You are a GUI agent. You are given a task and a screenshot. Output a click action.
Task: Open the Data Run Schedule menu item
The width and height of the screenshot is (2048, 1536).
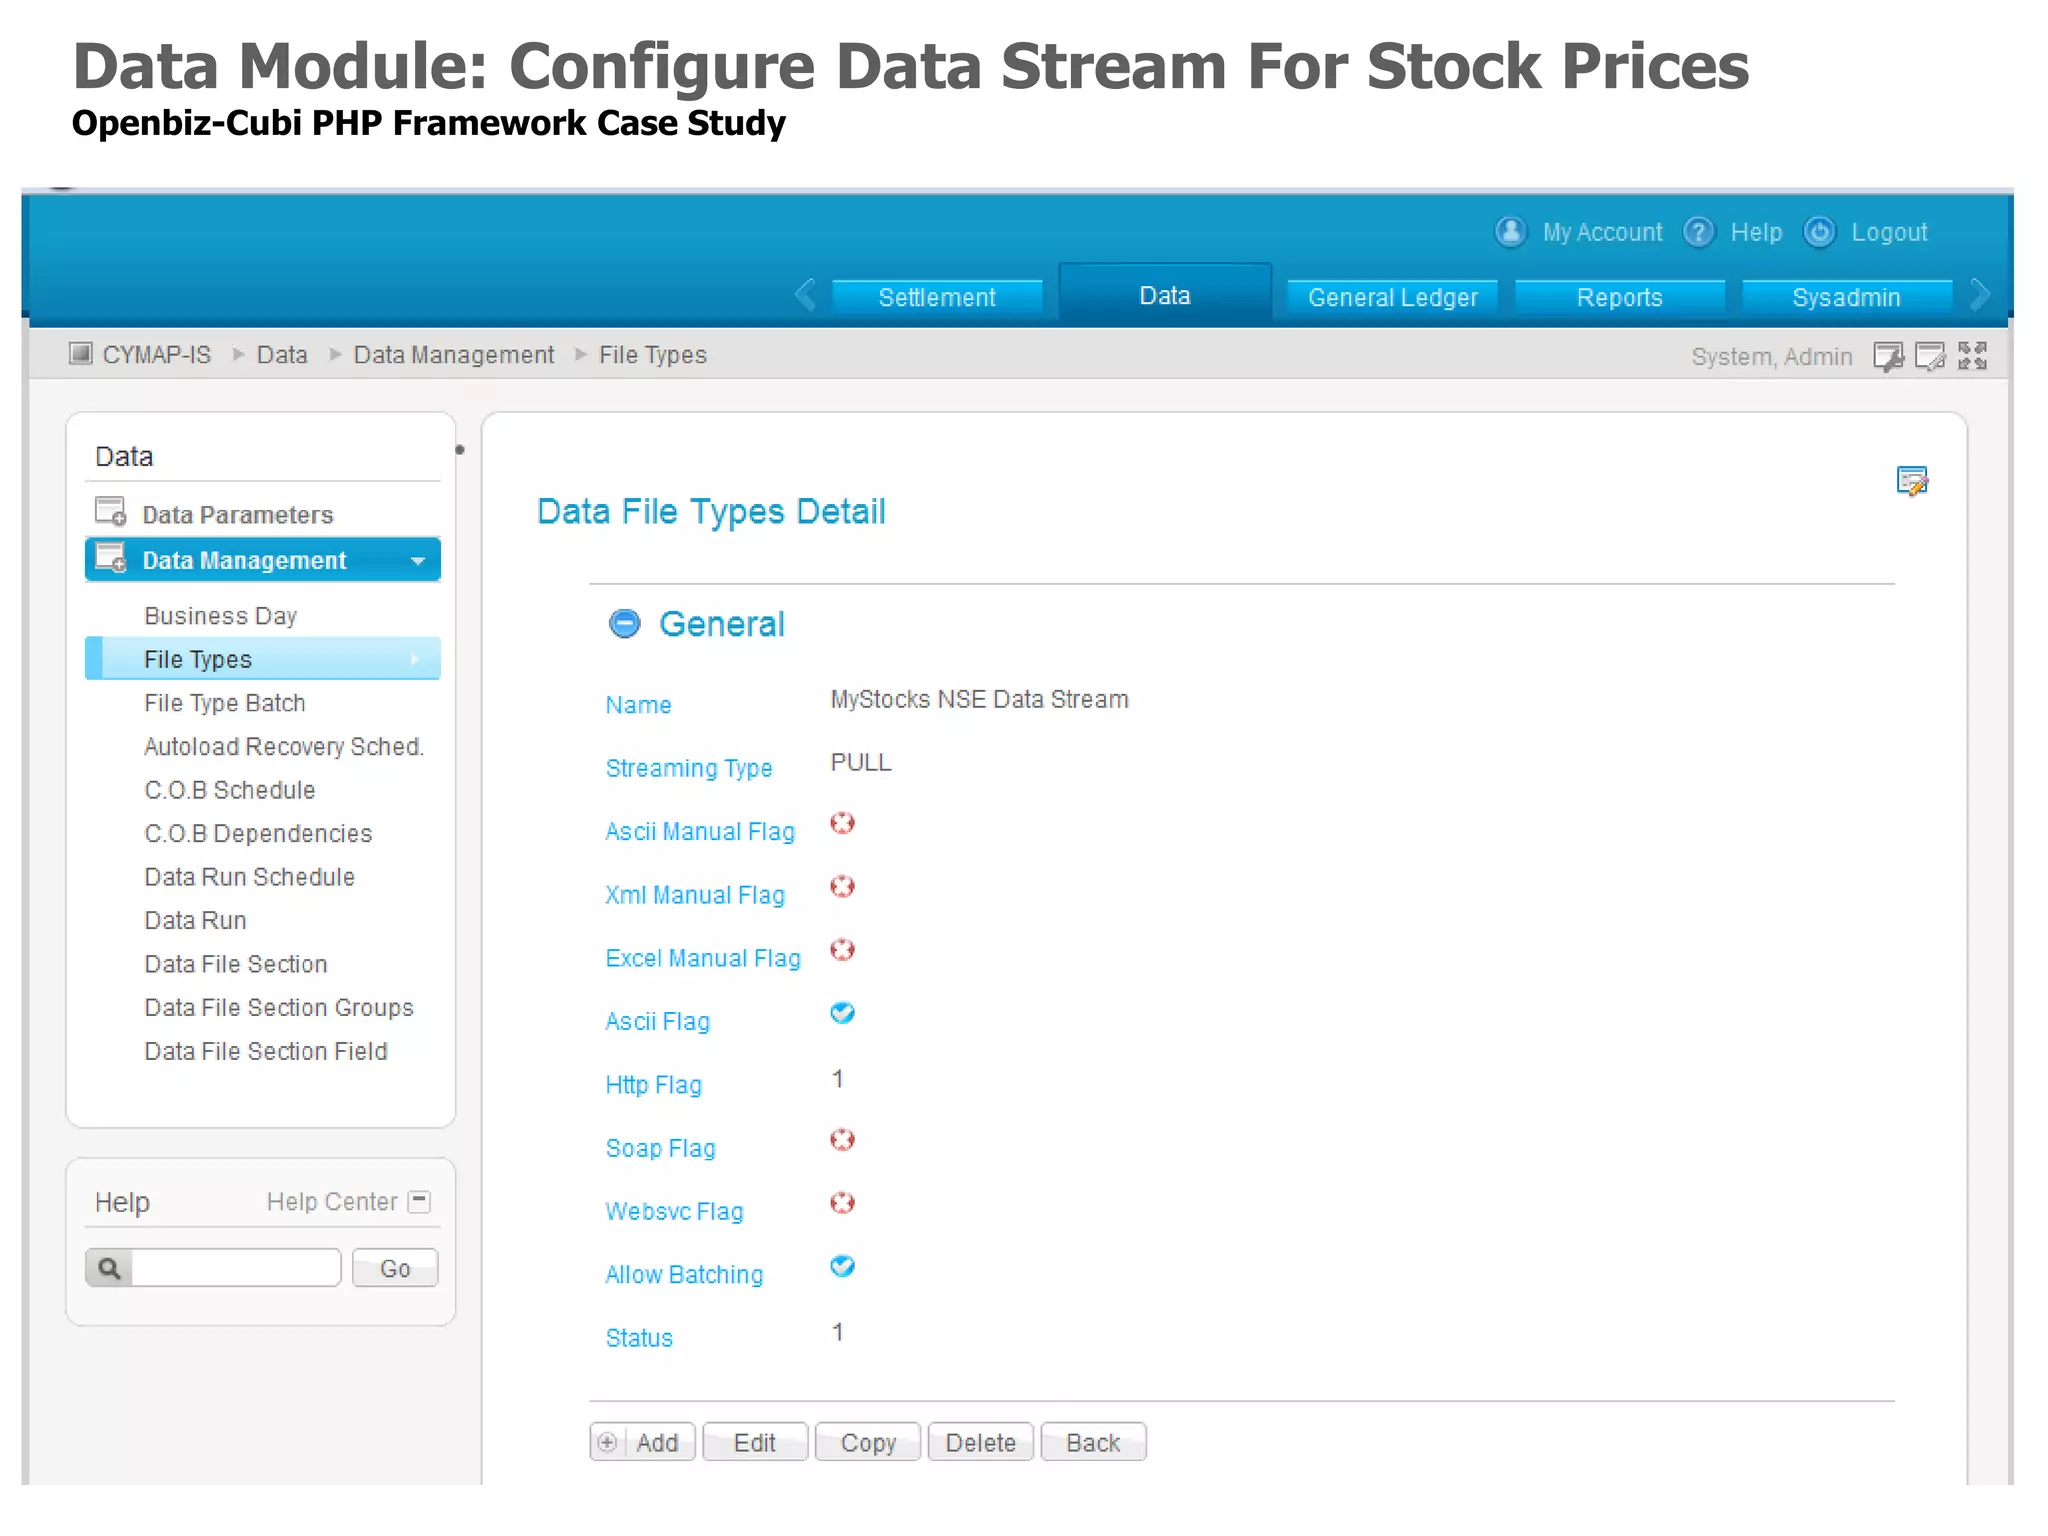point(249,877)
